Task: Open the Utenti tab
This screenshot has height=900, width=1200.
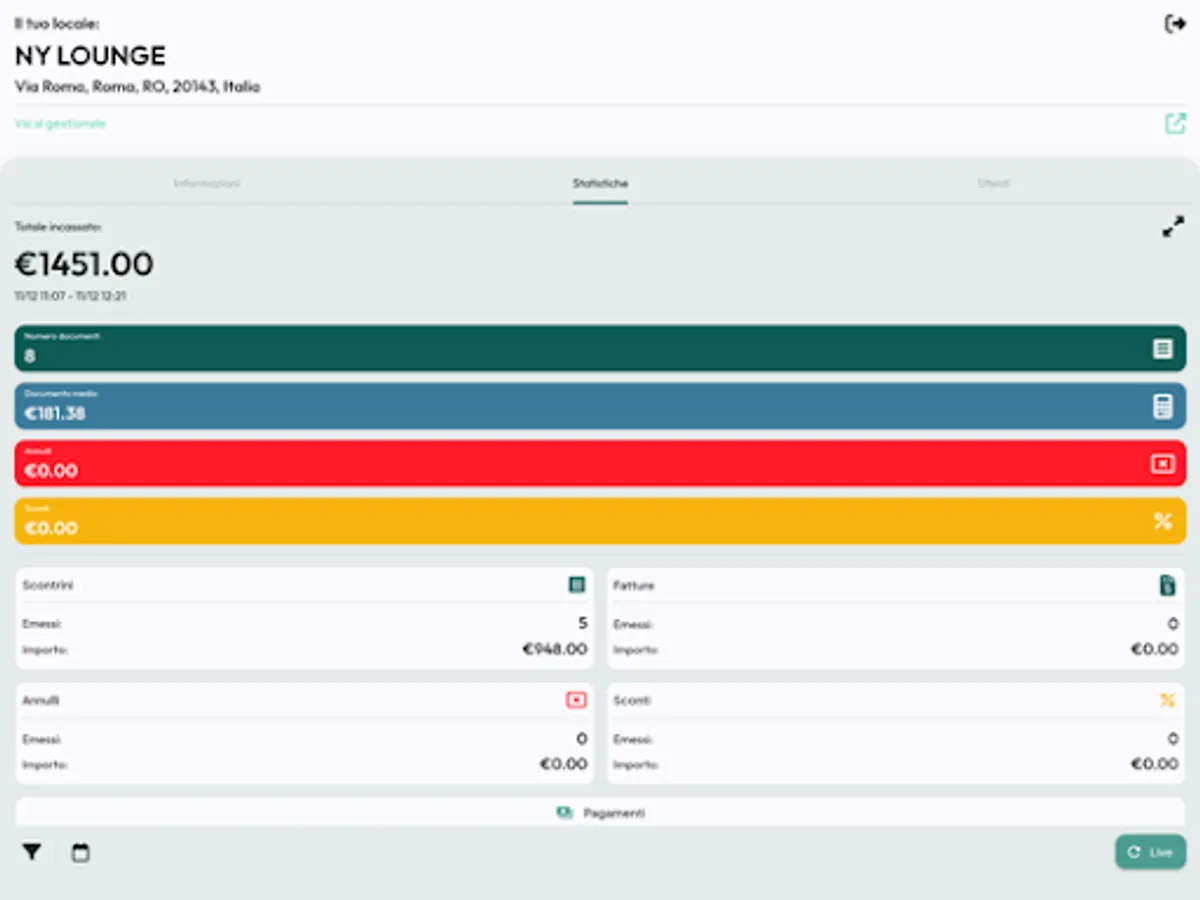Action: point(993,184)
